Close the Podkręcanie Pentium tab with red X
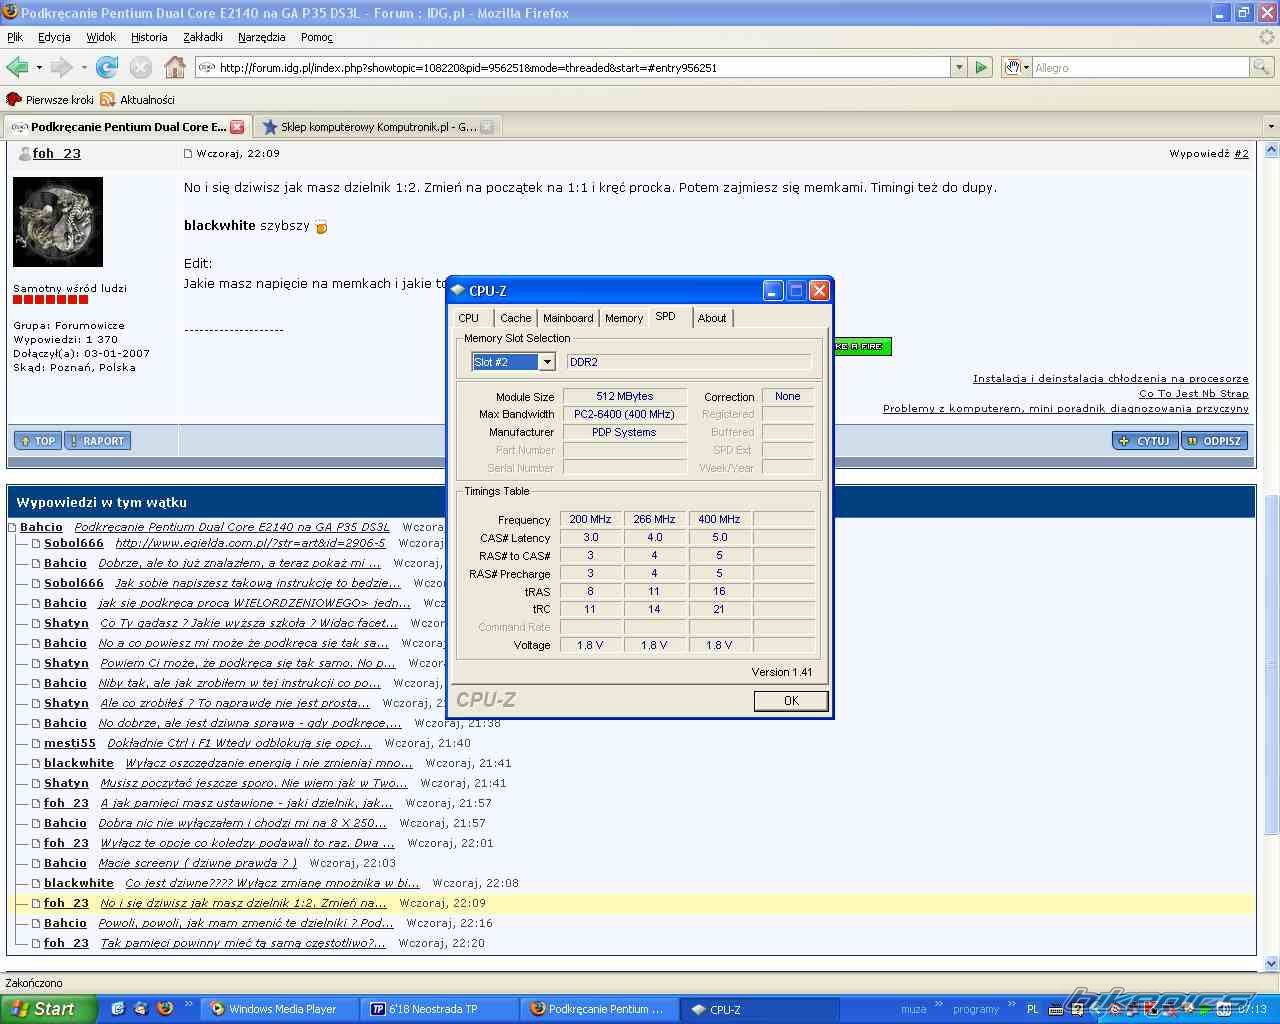 [x=237, y=127]
